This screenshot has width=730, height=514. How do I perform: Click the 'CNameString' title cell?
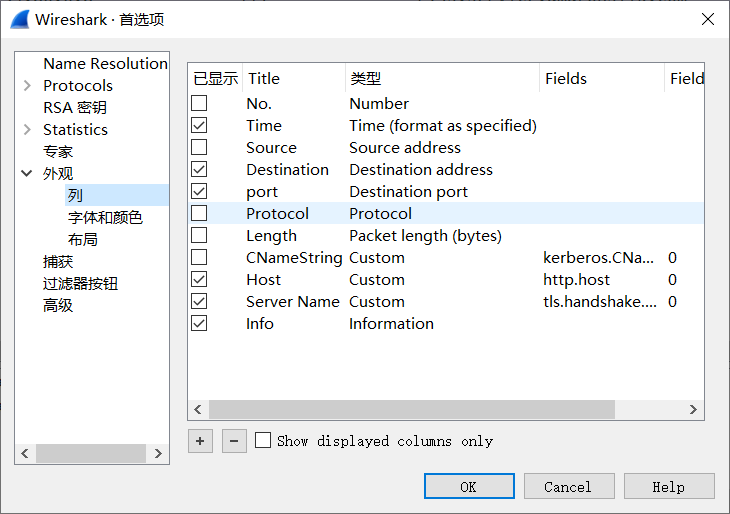pyautogui.click(x=294, y=257)
